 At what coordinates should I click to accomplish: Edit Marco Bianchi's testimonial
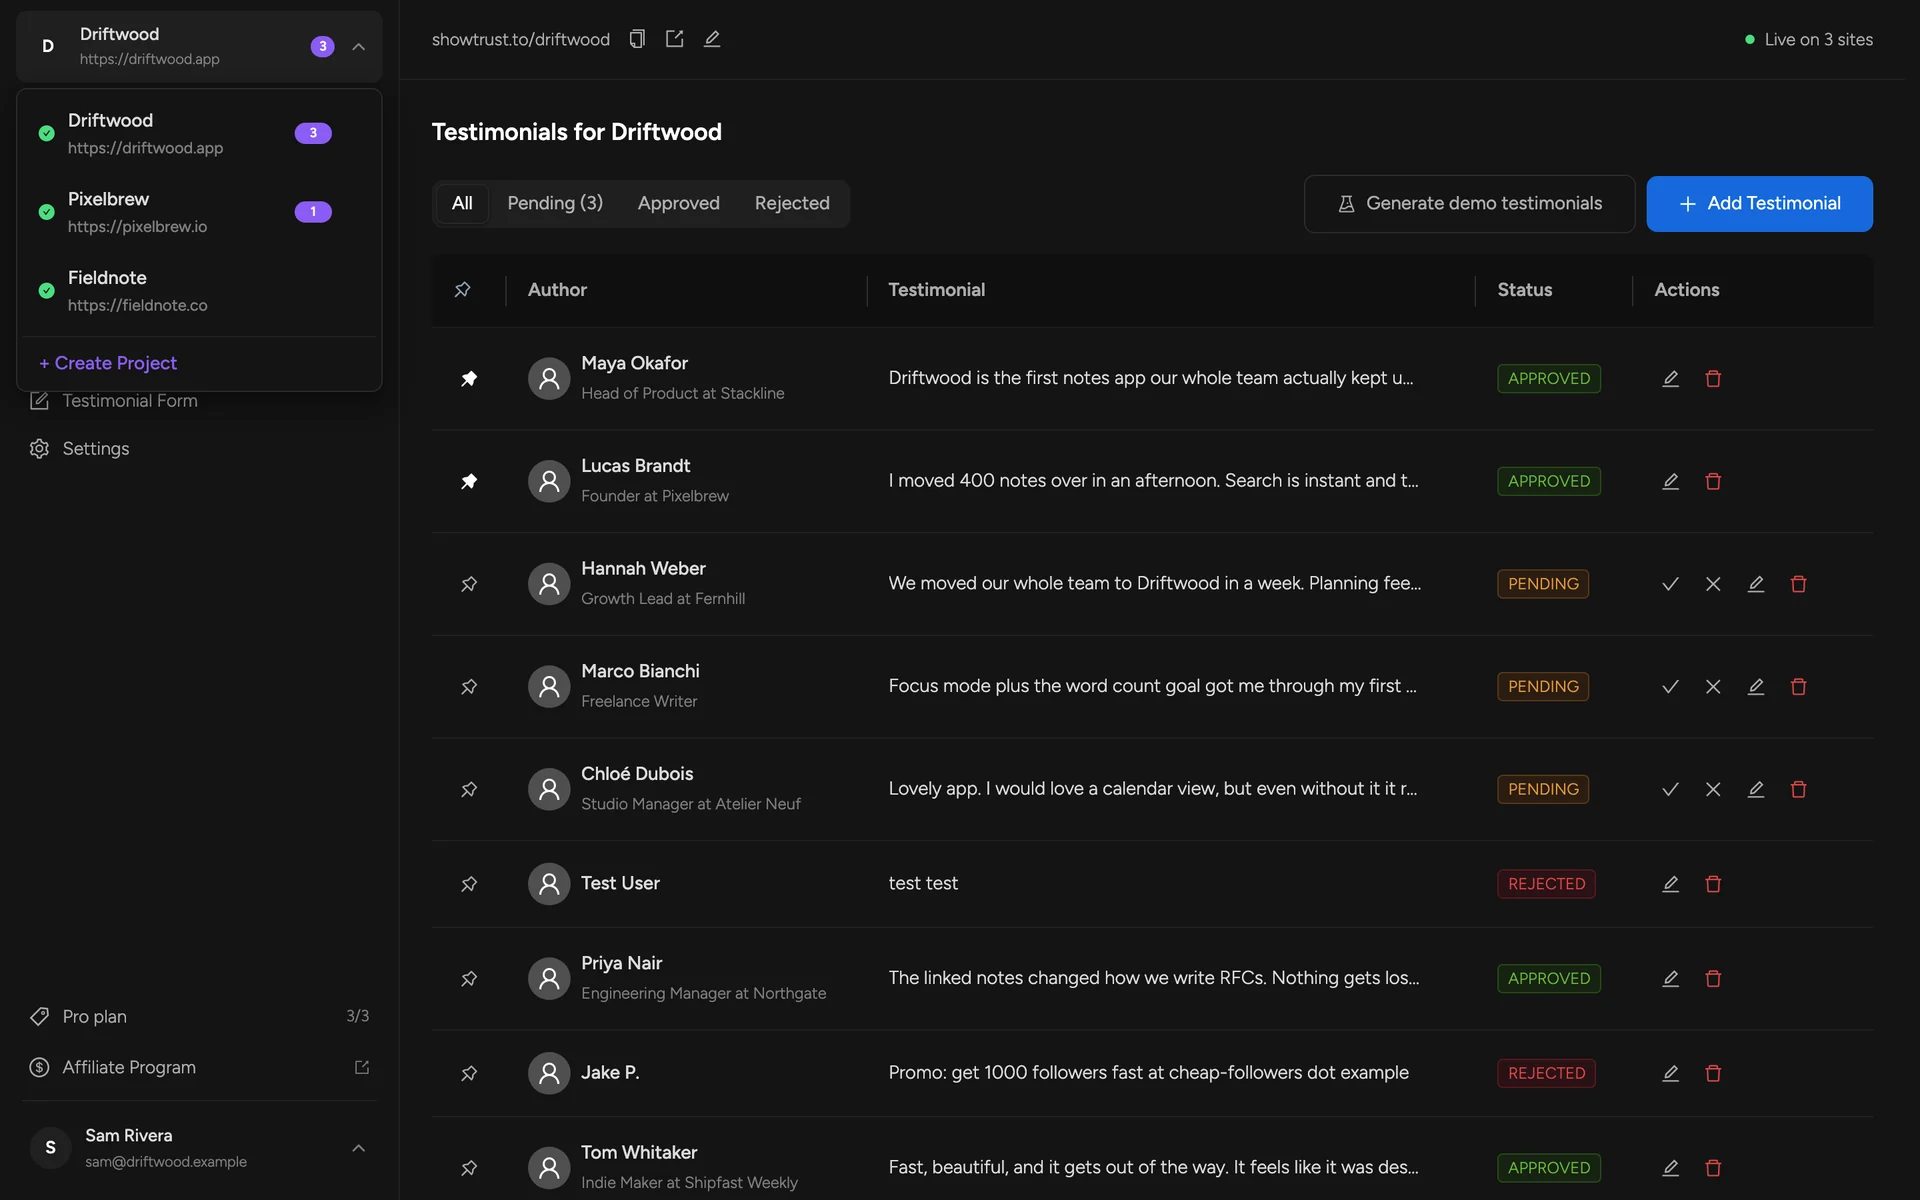click(x=1756, y=687)
